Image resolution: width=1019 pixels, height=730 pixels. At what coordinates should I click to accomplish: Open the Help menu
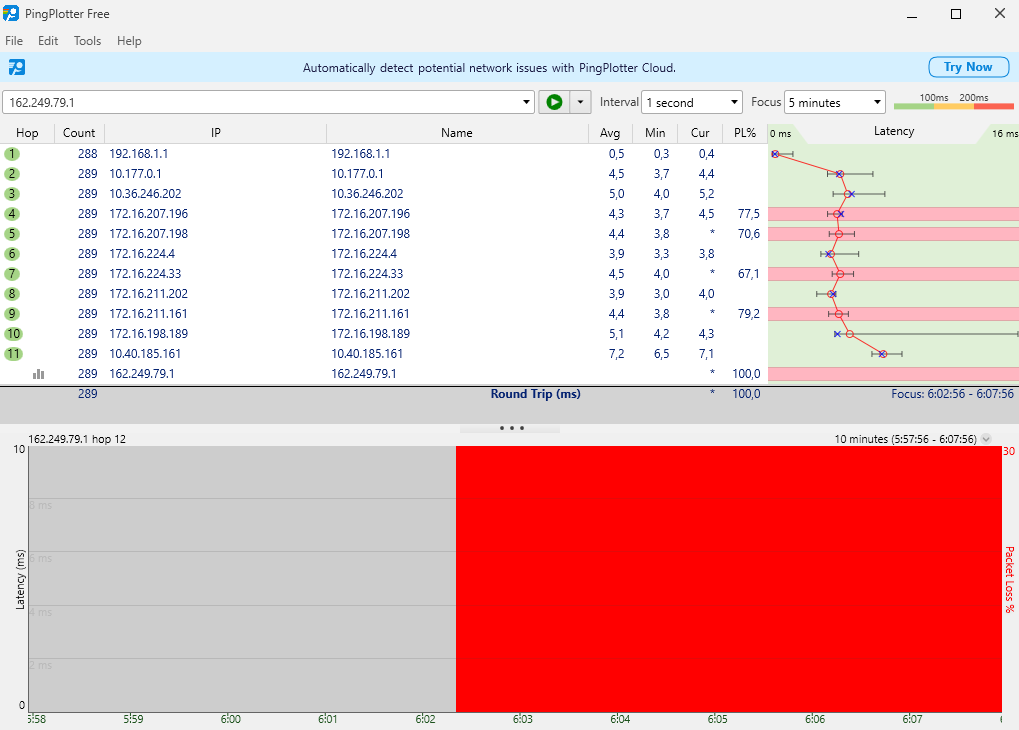pos(129,40)
